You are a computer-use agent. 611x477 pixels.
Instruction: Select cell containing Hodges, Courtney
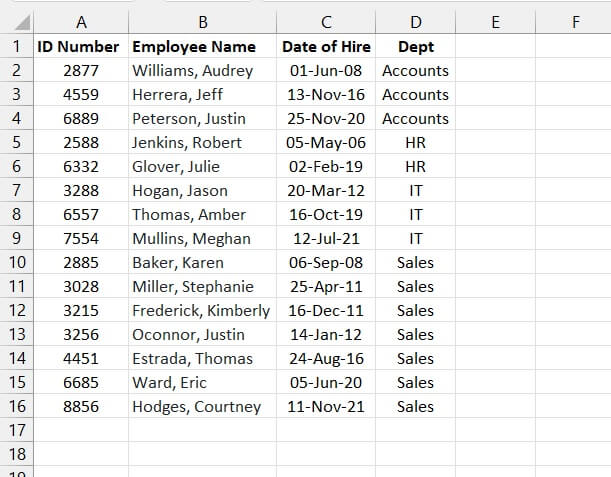[x=197, y=406]
